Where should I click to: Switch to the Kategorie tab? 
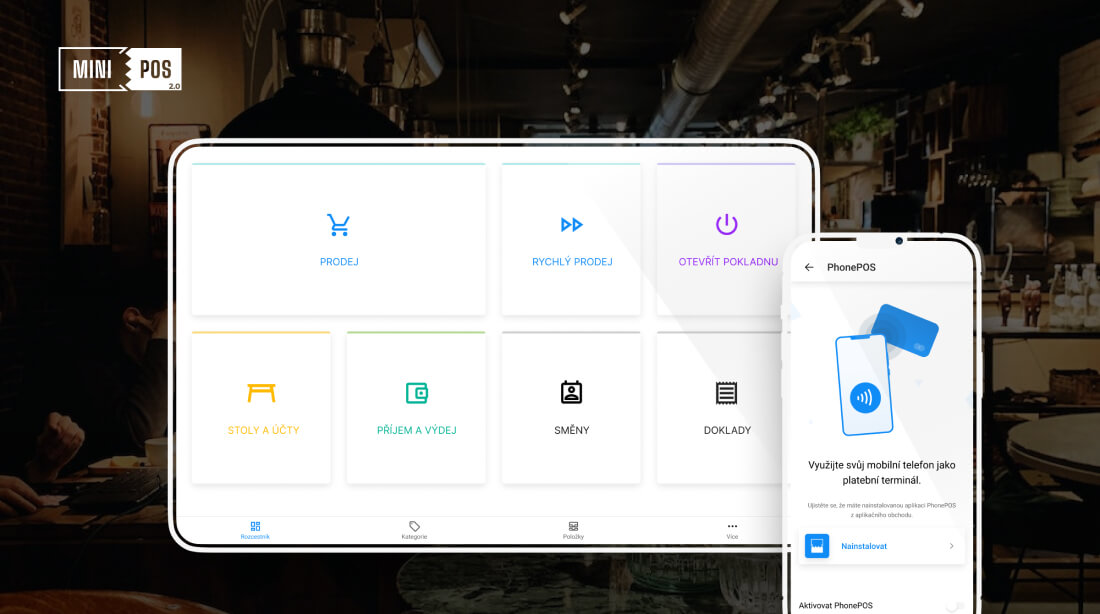[414, 530]
